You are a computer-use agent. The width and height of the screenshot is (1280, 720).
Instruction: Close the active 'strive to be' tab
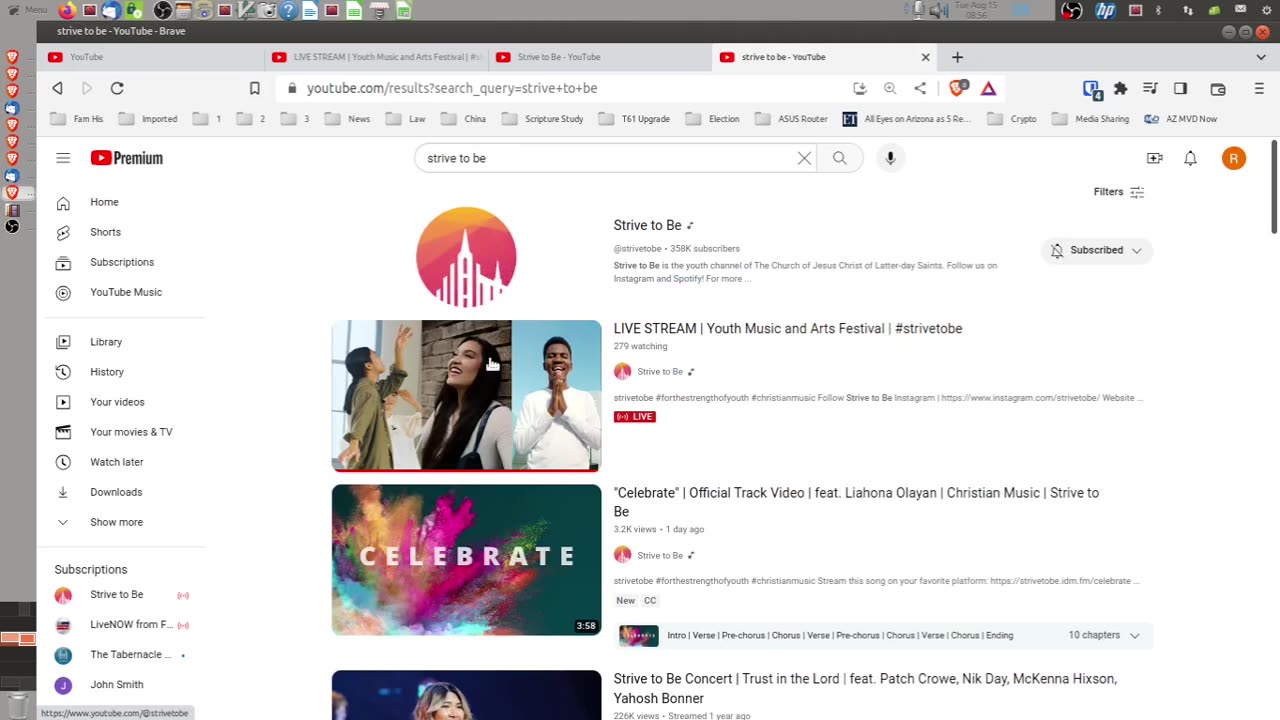(925, 57)
